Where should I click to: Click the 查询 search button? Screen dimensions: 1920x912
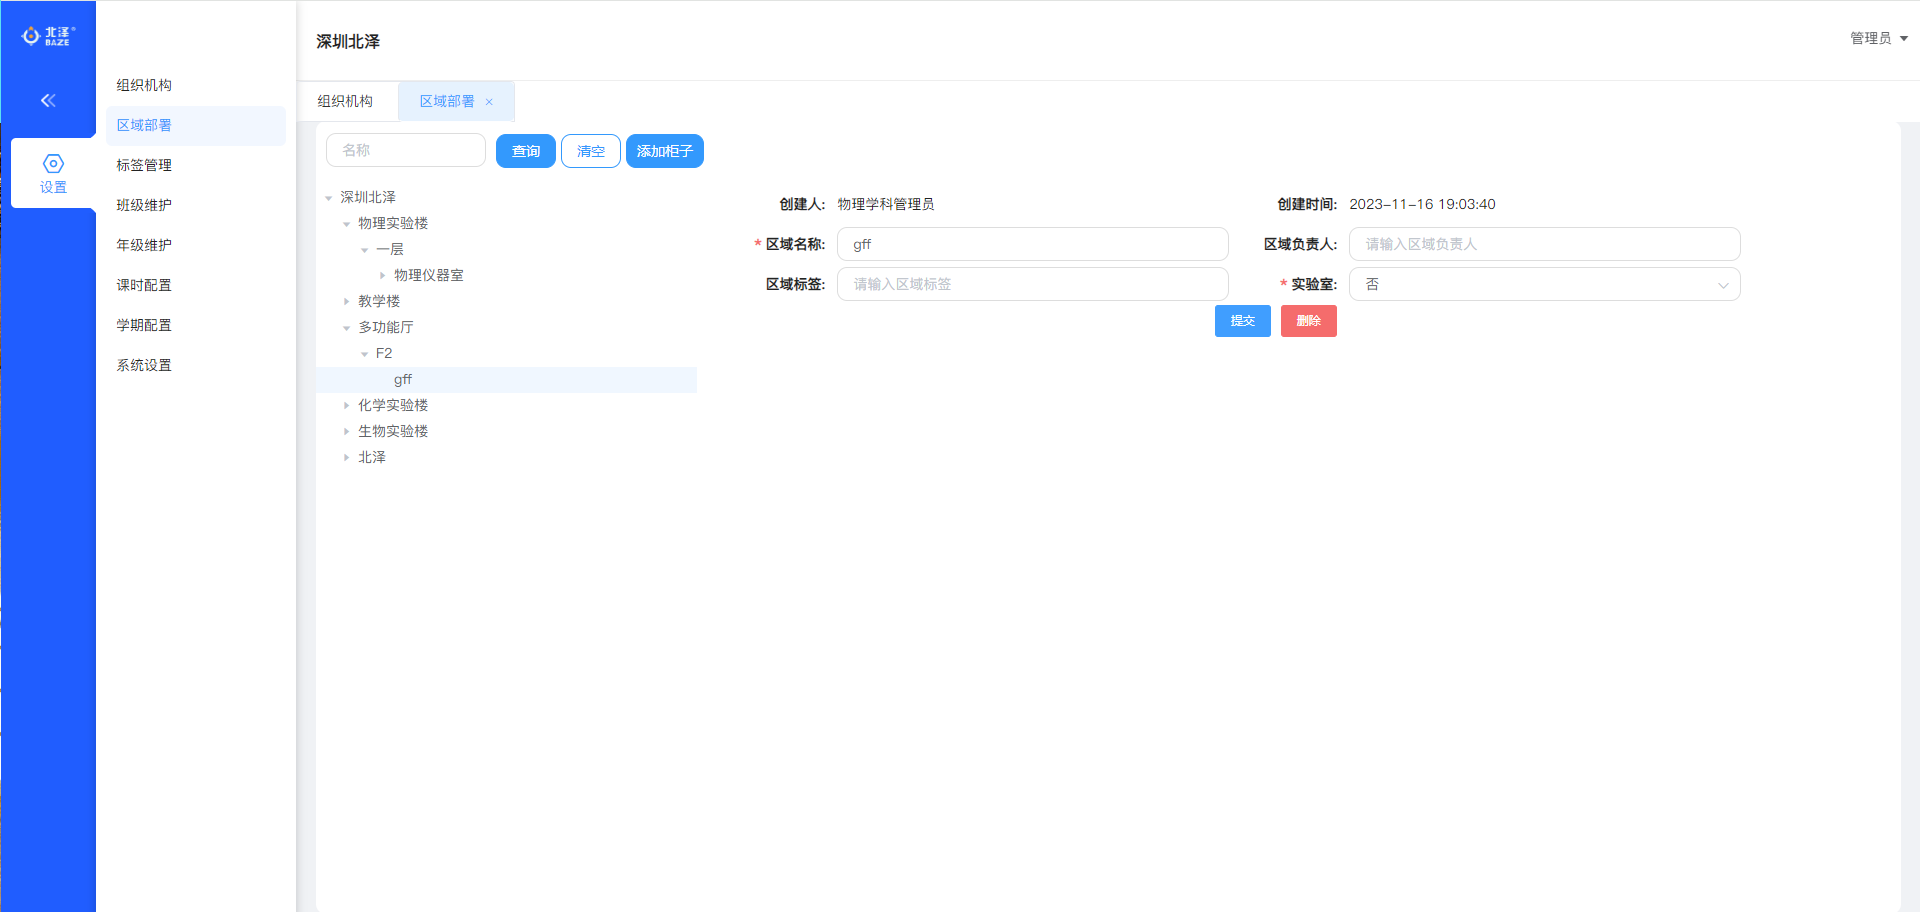click(525, 151)
